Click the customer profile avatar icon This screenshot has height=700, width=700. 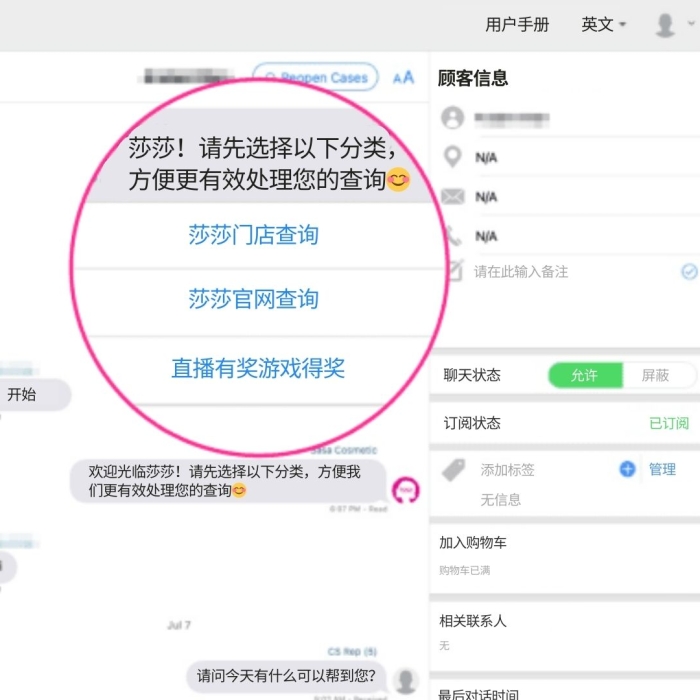[452, 118]
